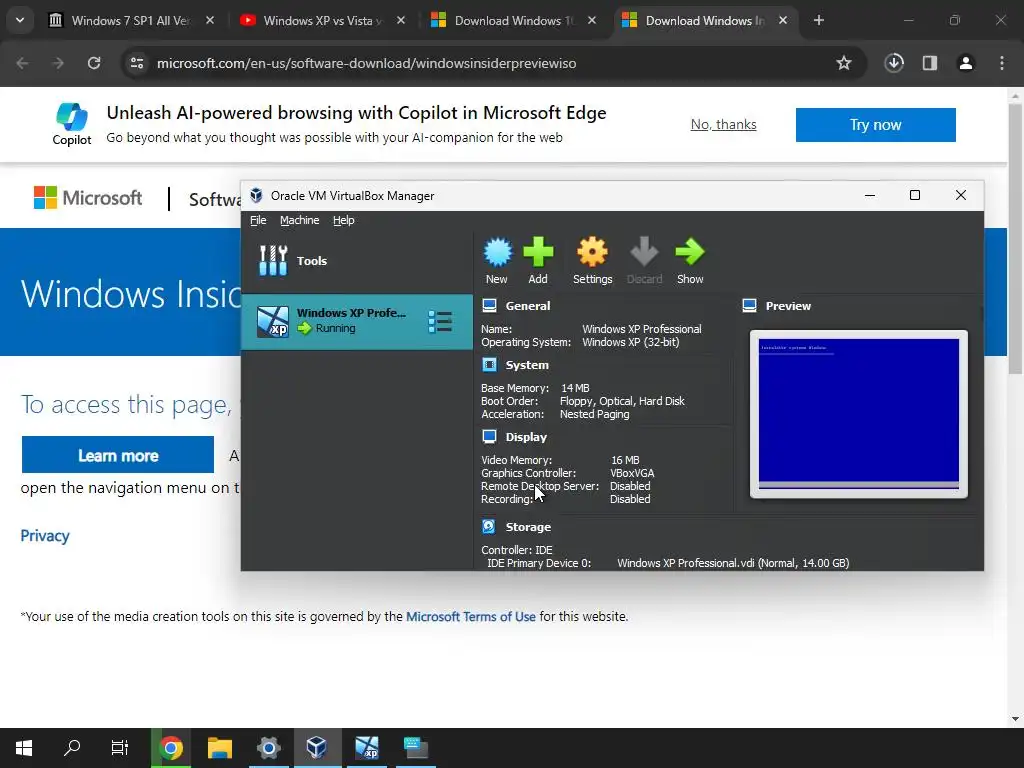Click the Chrome forward arrow
The image size is (1024, 768).
coord(58,63)
